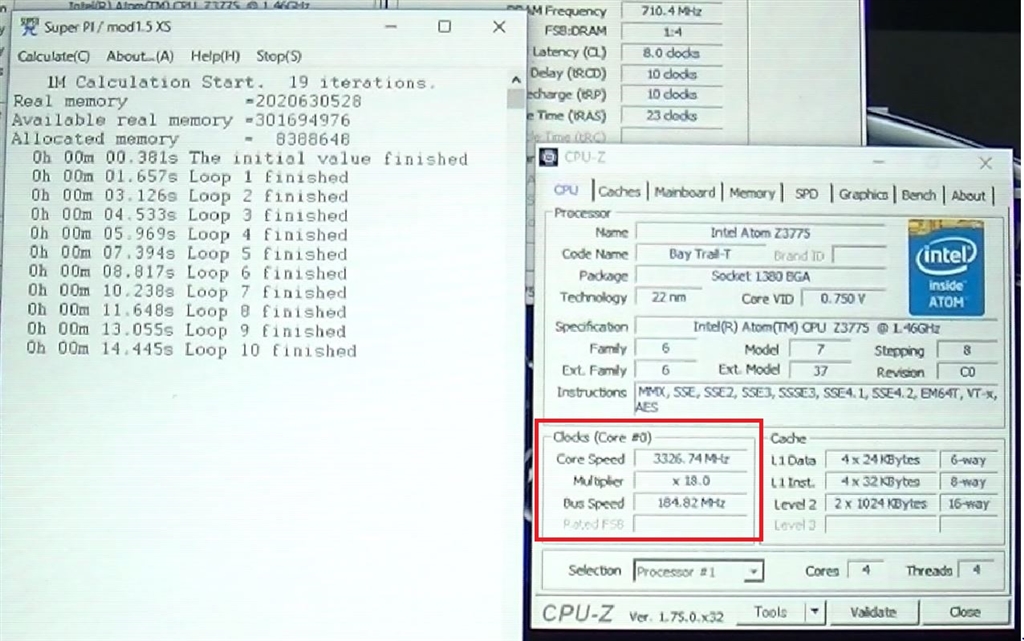The height and width of the screenshot is (641, 1024).
Task: Click the Package value Socket 1380 BGA
Action: [760, 276]
